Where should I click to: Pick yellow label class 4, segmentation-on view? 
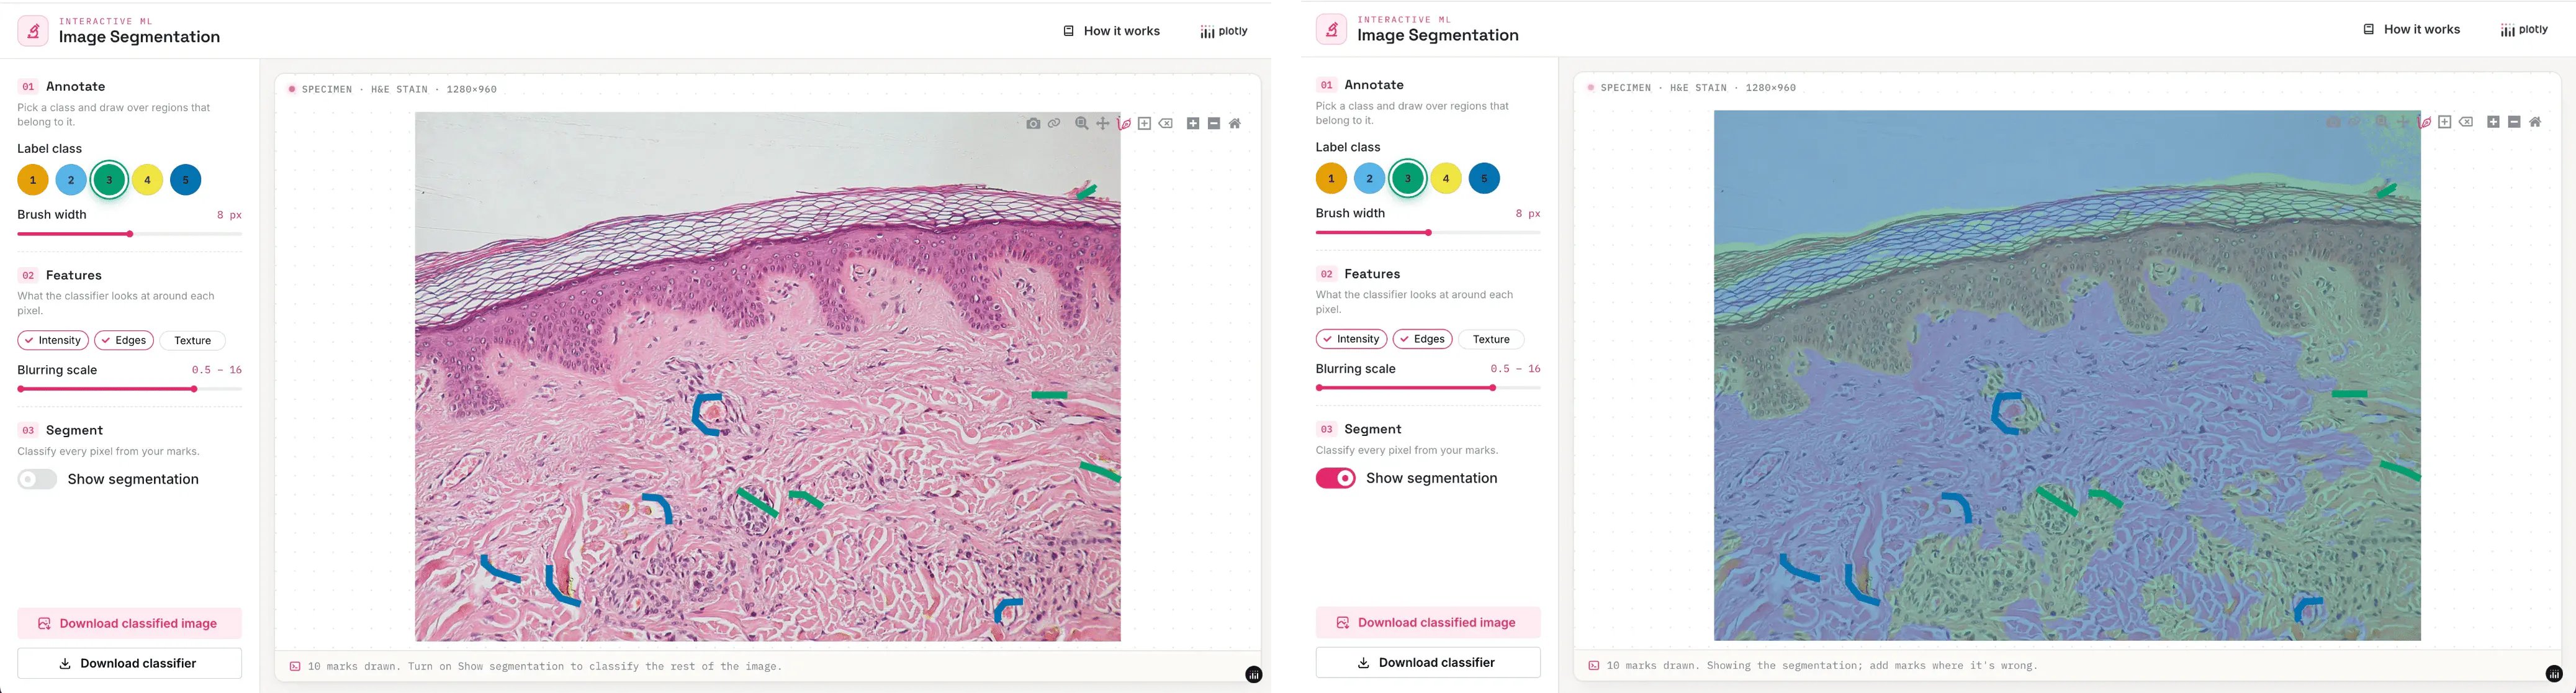(x=1446, y=178)
